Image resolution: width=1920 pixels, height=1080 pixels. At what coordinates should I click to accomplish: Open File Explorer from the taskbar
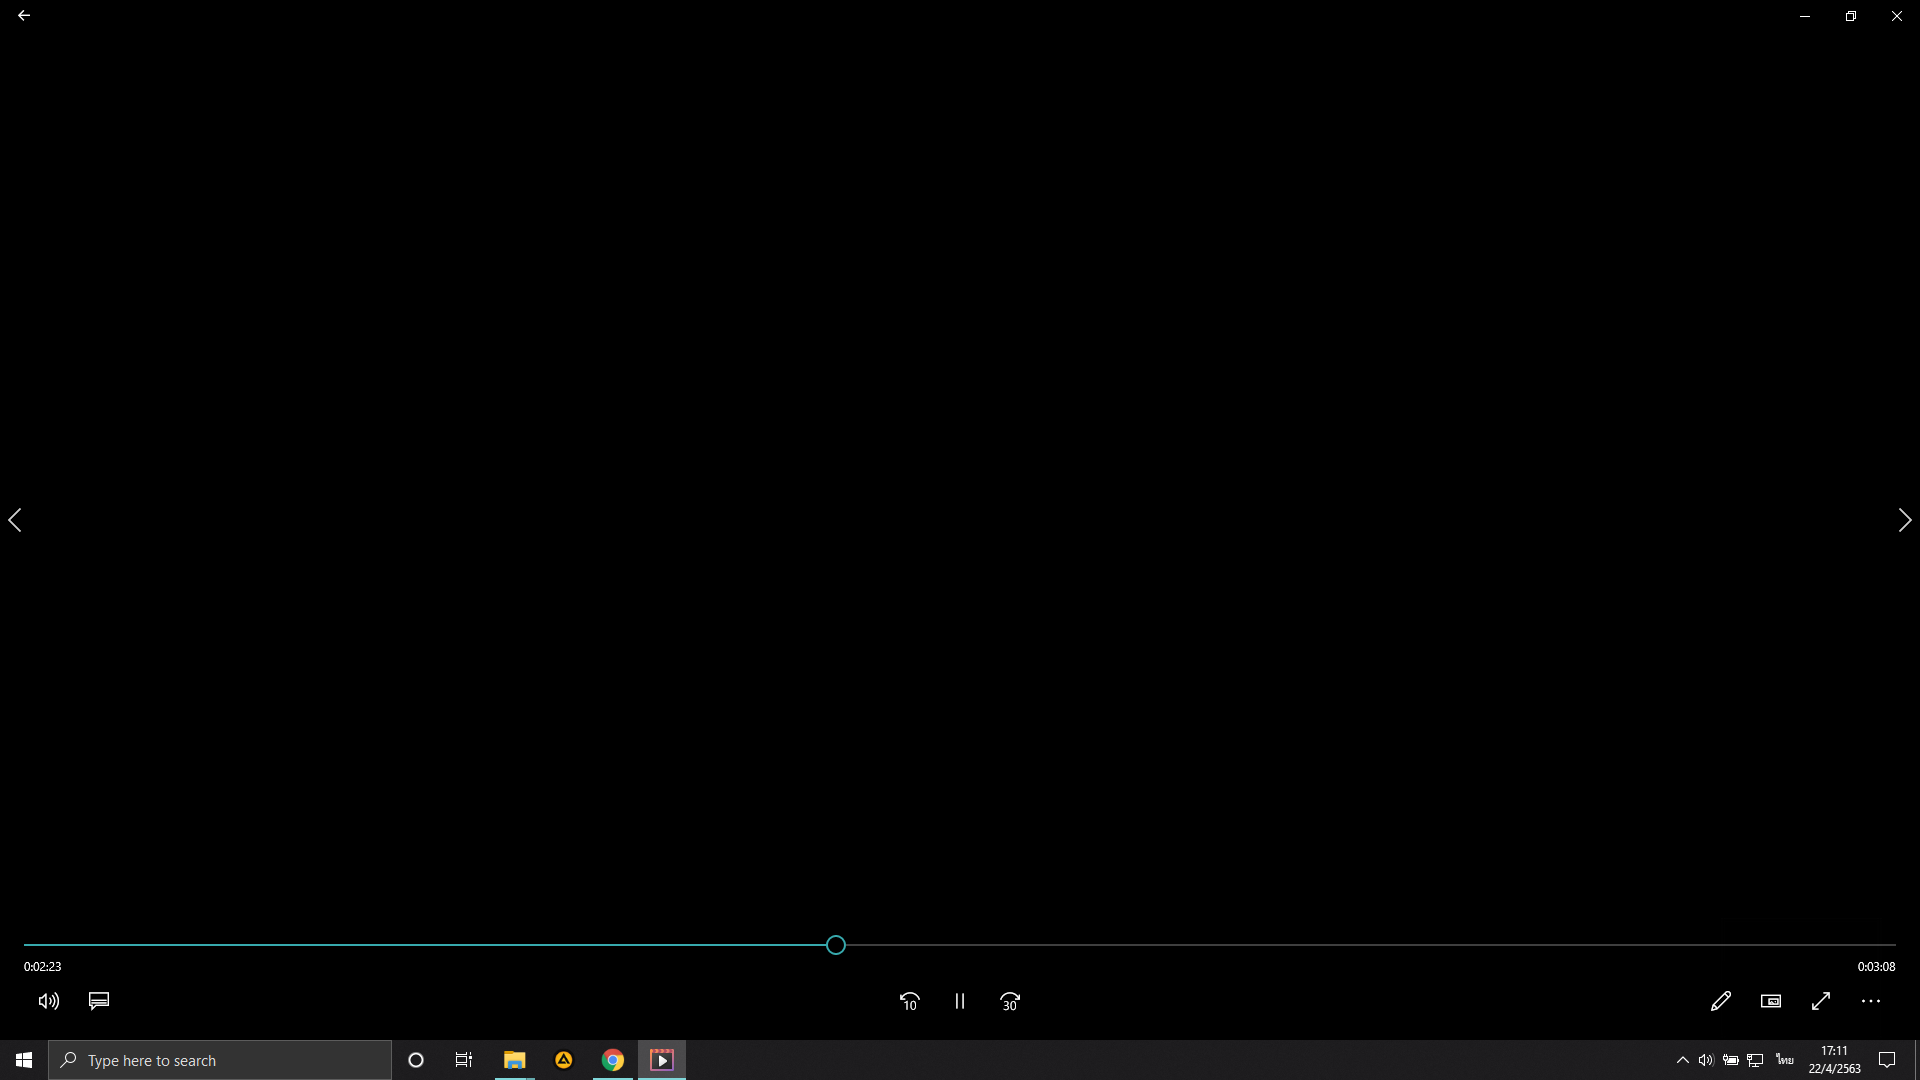(x=514, y=1060)
